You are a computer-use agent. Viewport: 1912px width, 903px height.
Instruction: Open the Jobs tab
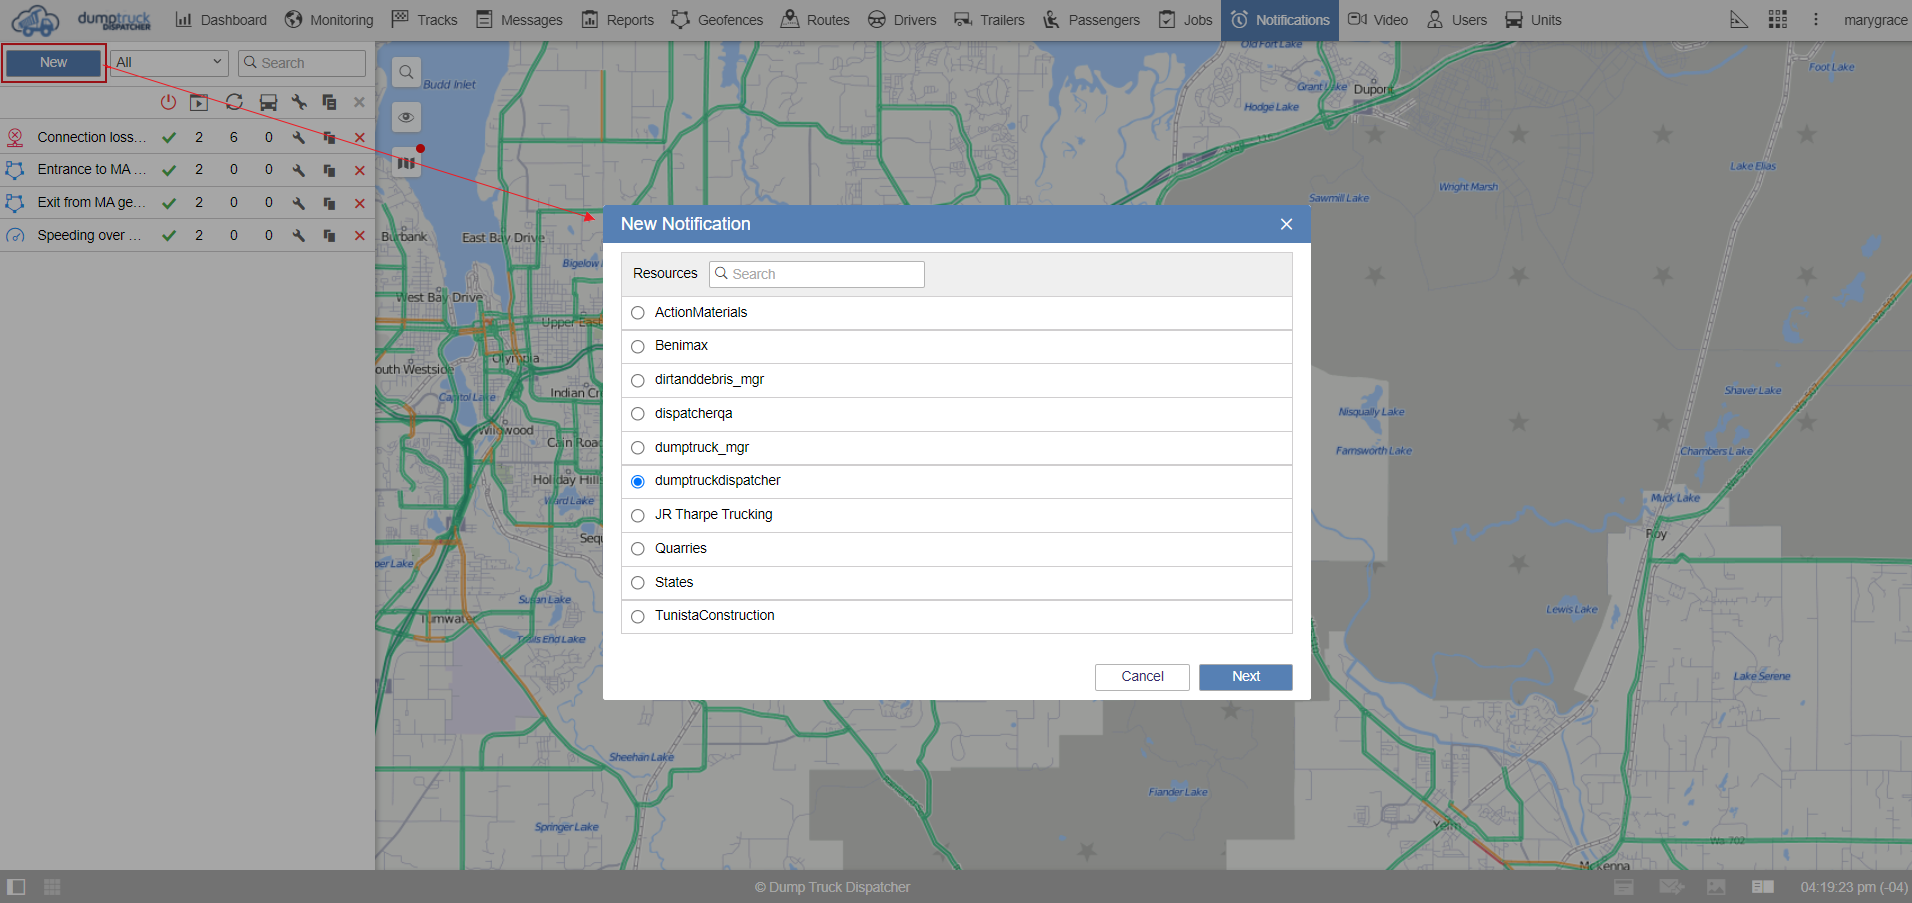pyautogui.click(x=1185, y=20)
